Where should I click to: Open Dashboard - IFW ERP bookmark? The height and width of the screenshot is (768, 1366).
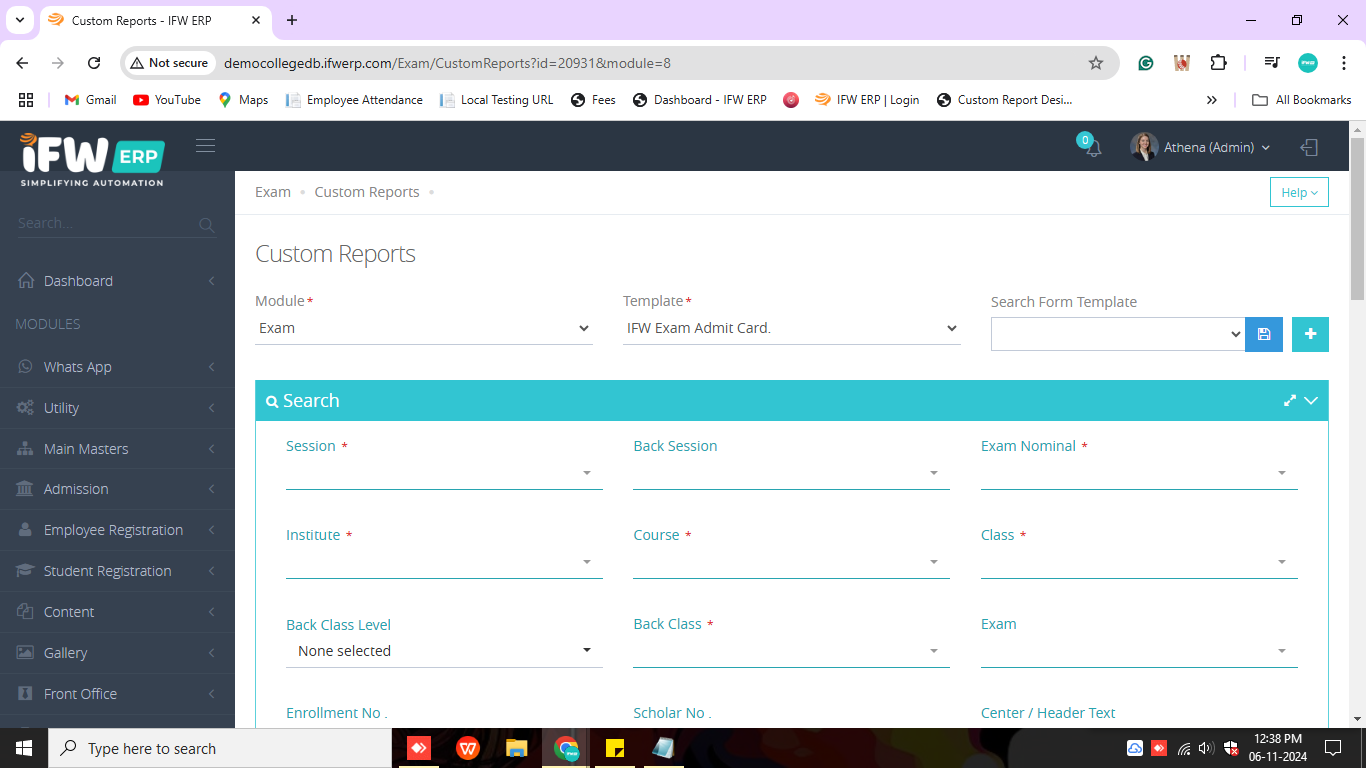click(x=700, y=100)
